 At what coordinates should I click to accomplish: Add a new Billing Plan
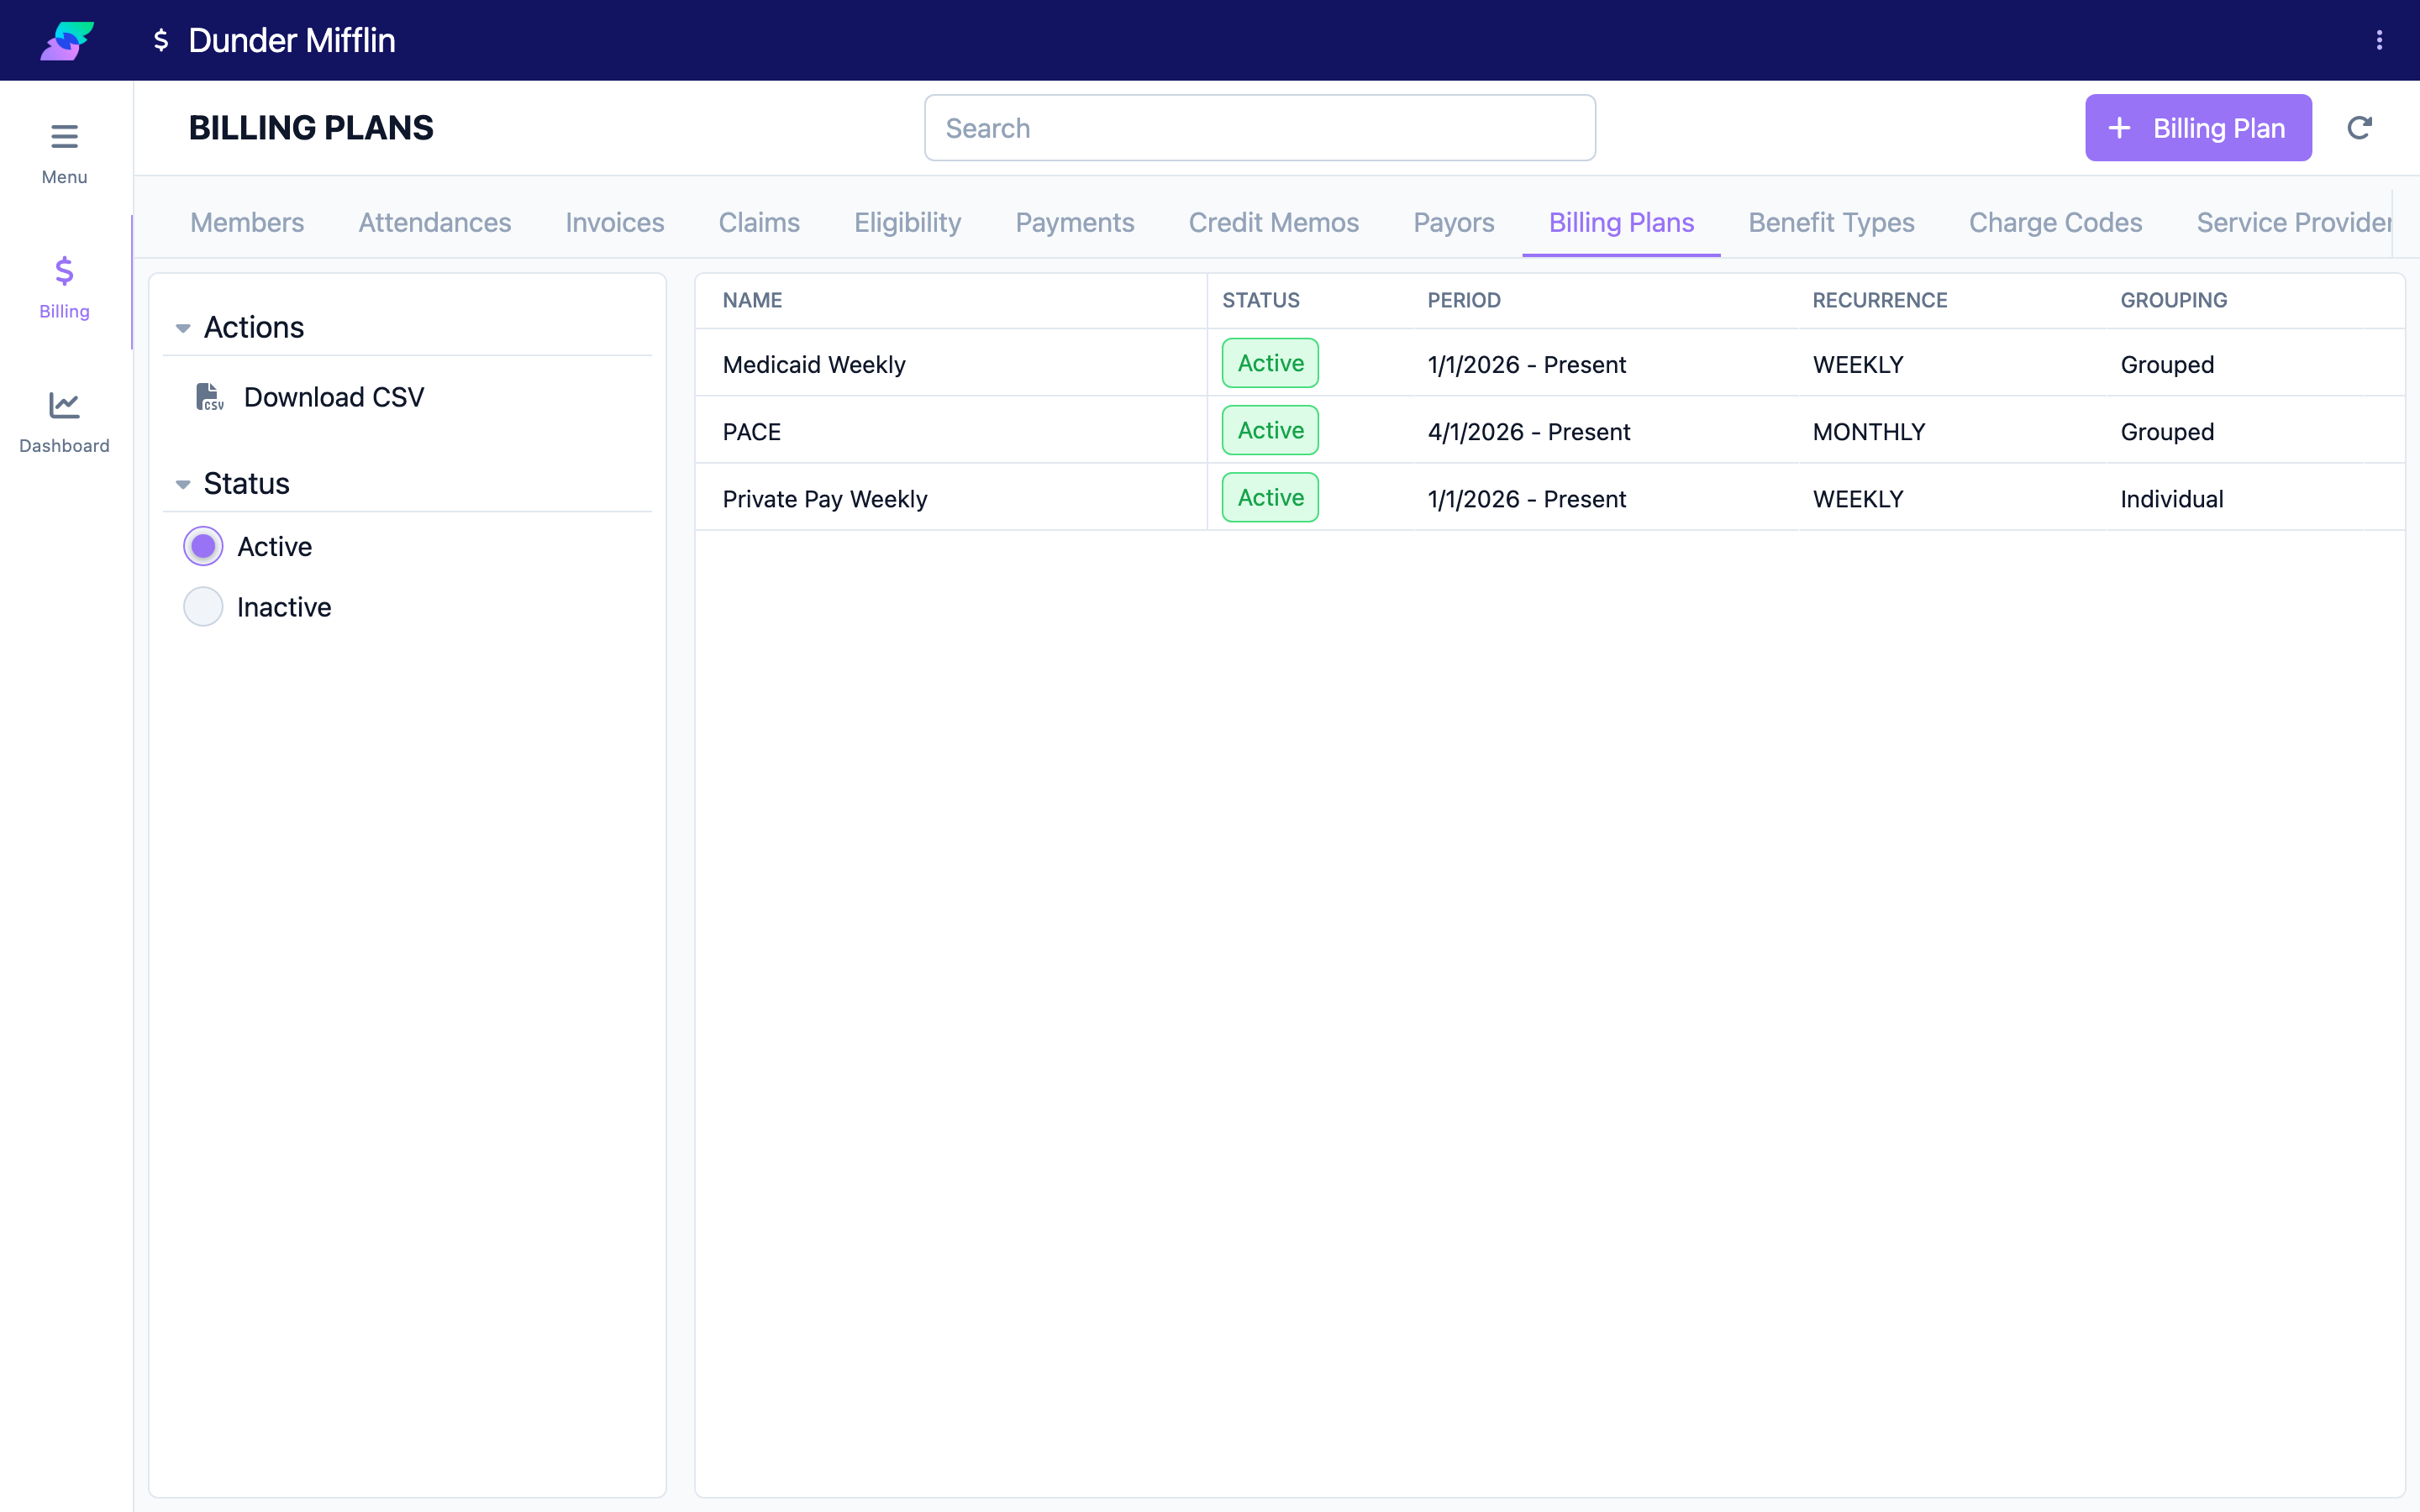(x=2198, y=128)
